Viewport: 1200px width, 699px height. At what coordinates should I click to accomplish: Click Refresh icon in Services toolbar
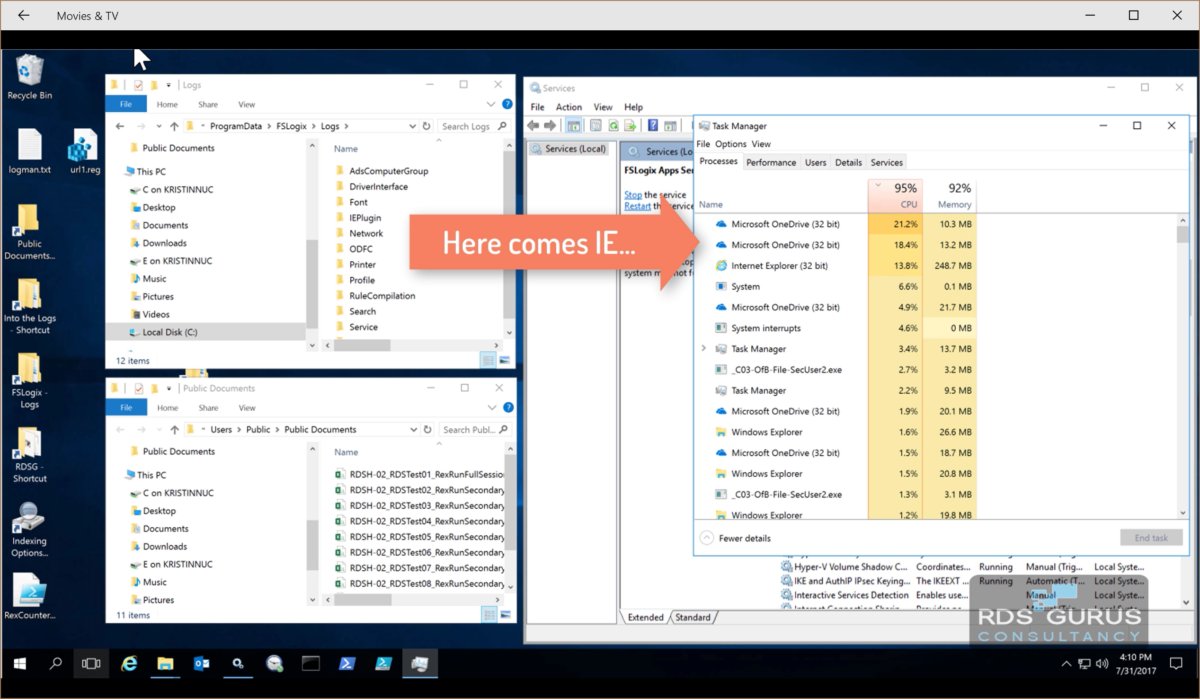pyautogui.click(x=612, y=126)
